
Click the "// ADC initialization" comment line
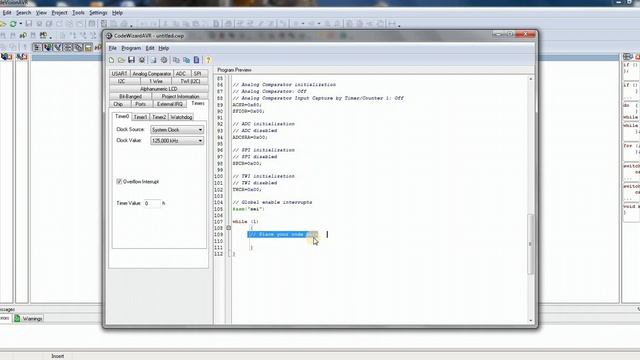[x=264, y=124]
